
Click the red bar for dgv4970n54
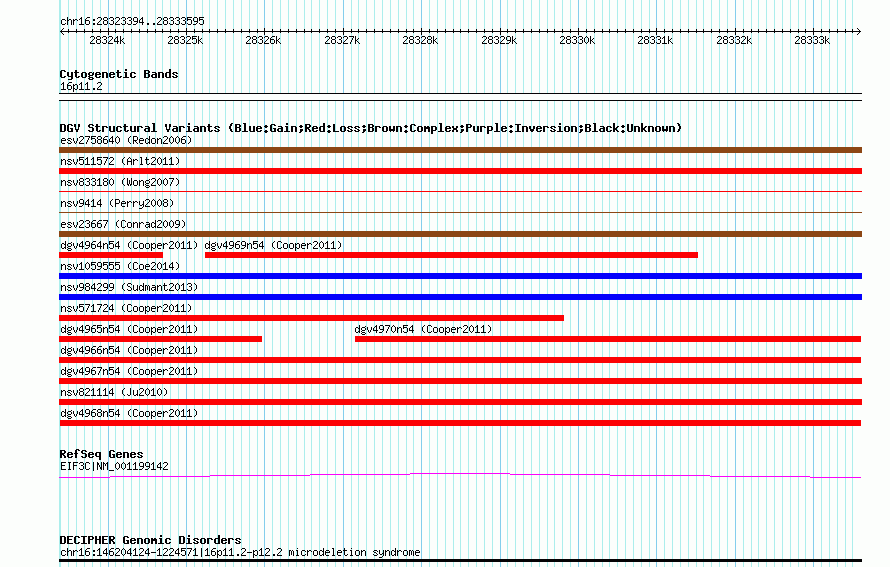tap(608, 339)
